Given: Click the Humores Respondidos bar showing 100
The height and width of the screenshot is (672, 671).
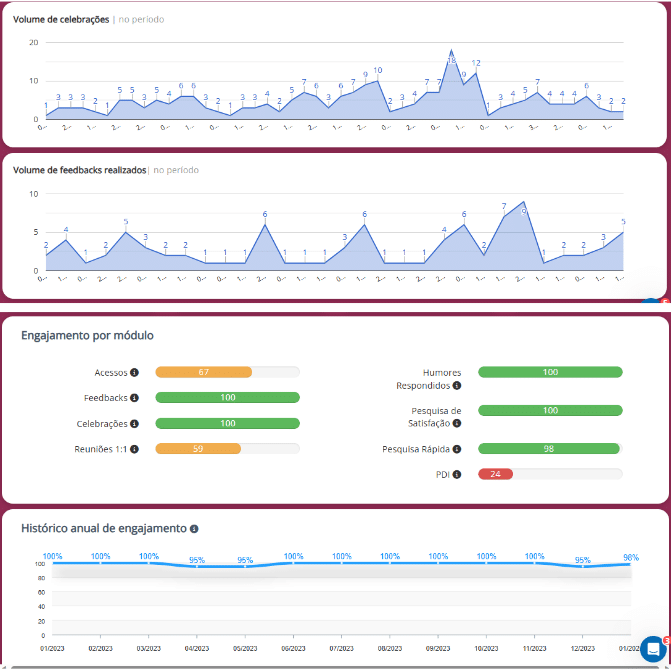Looking at the screenshot, I should tap(550, 372).
